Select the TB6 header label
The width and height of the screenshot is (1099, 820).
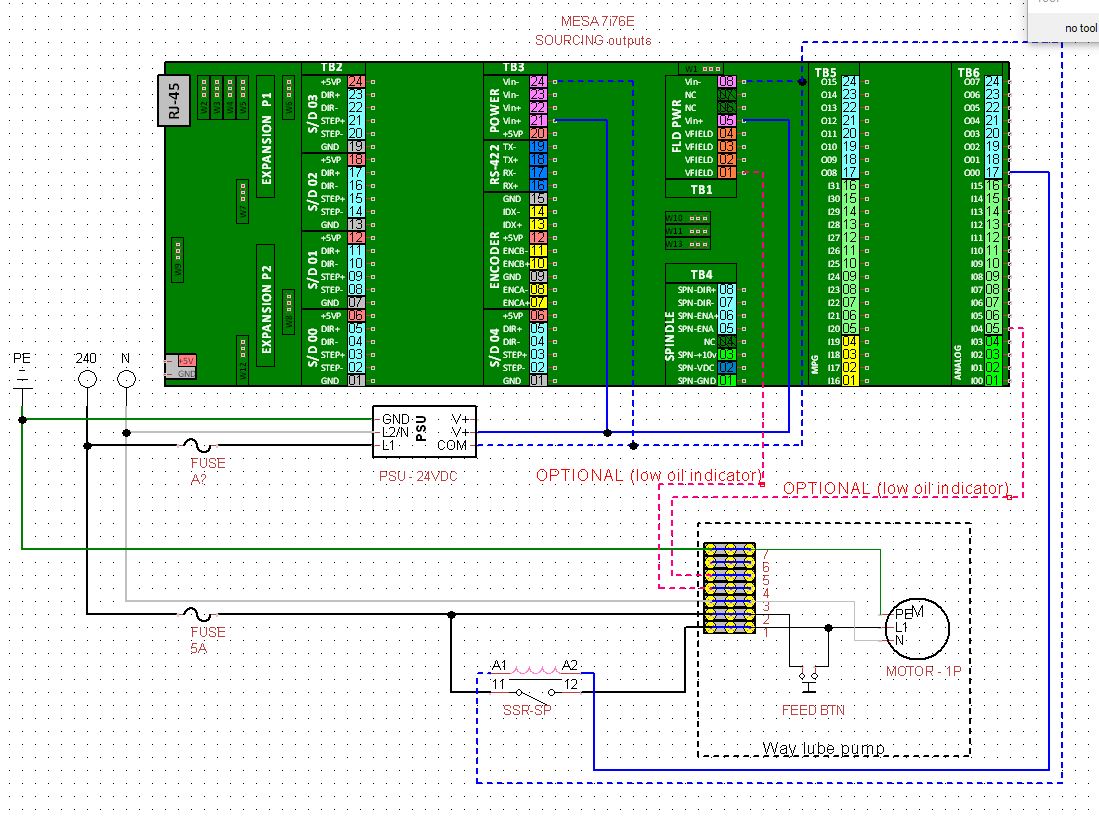(x=969, y=72)
